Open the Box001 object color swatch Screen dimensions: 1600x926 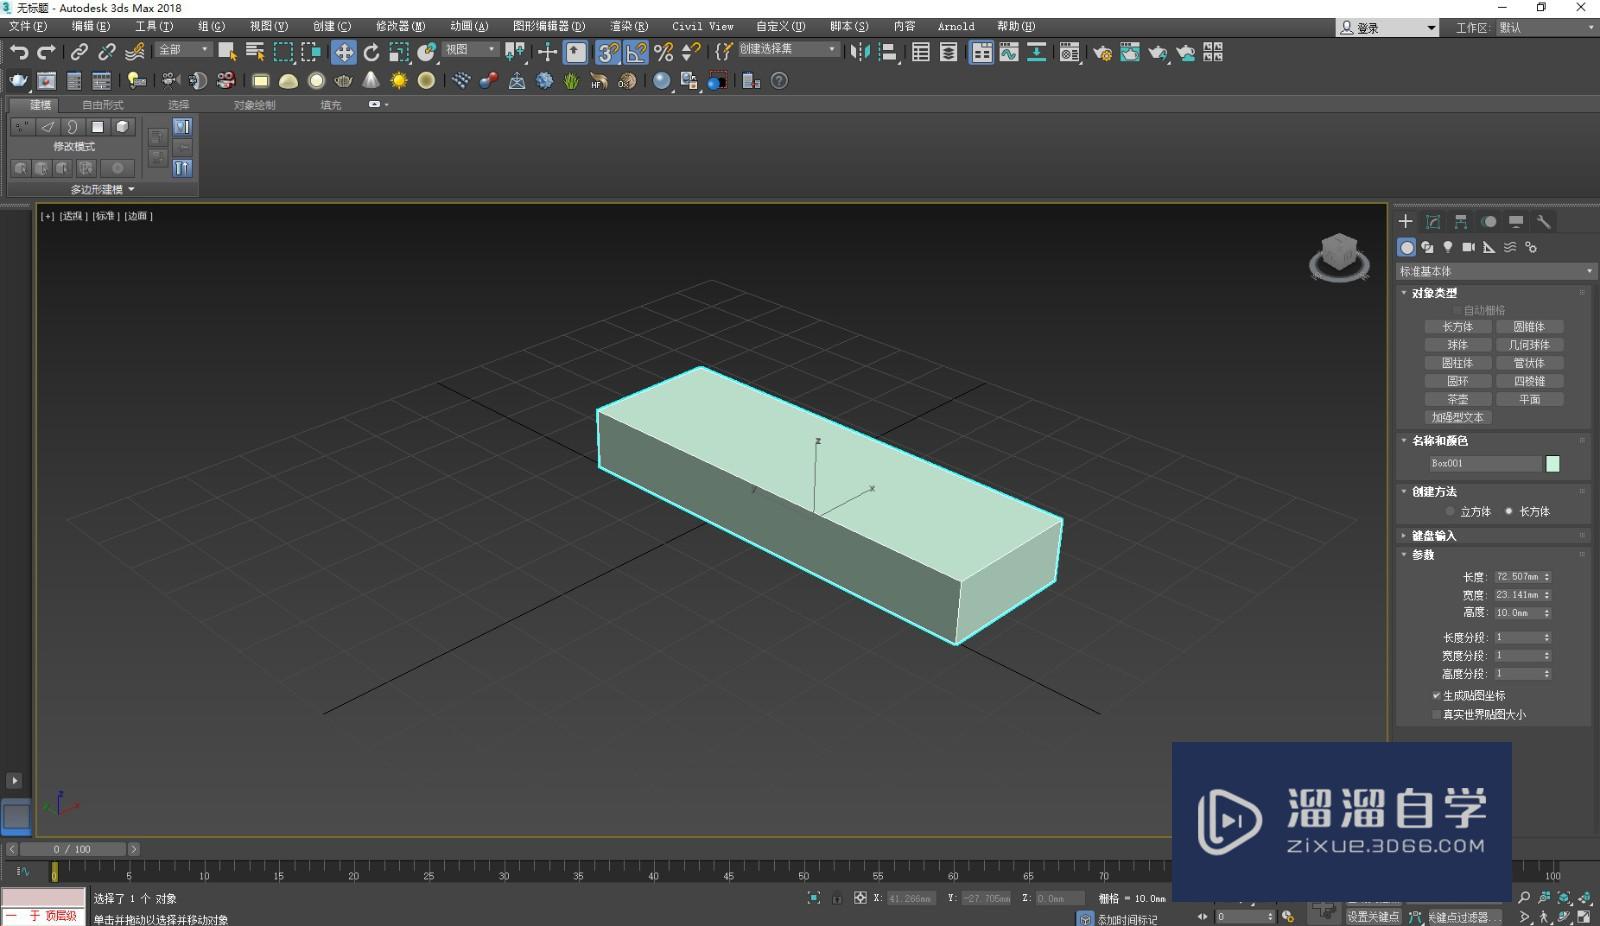pos(1552,464)
